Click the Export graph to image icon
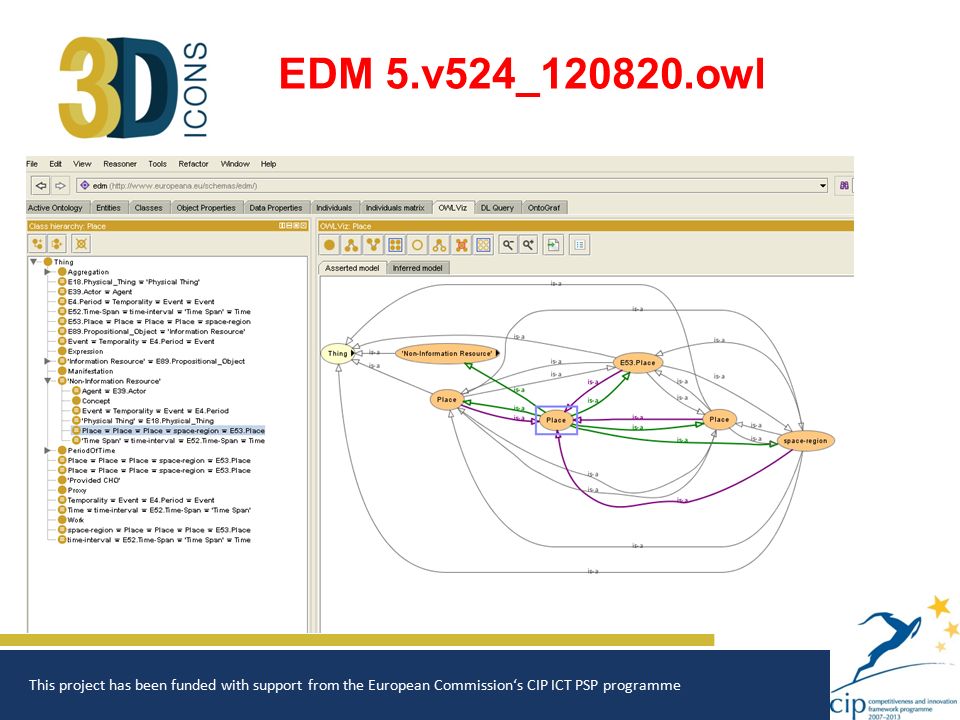960x720 pixels. point(553,246)
